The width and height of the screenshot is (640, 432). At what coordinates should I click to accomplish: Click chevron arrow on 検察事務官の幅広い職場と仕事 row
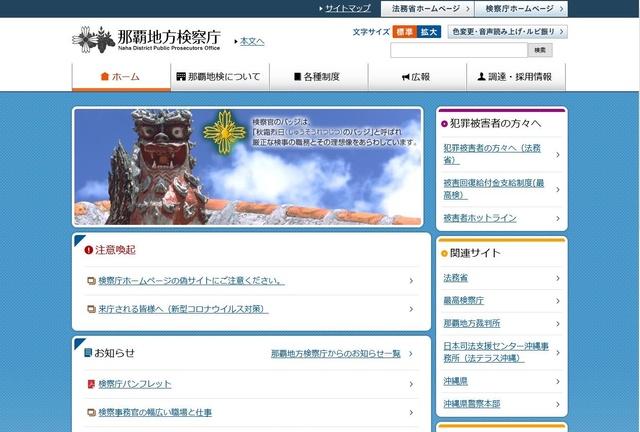[411, 412]
